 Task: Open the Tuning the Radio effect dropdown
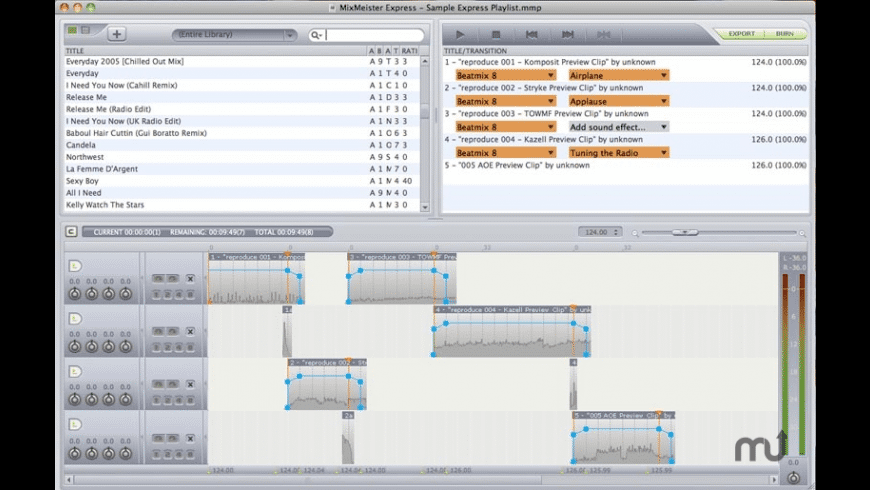619,153
